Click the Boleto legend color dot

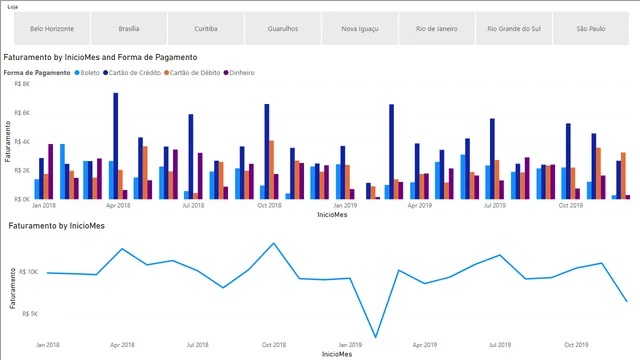tap(77, 73)
